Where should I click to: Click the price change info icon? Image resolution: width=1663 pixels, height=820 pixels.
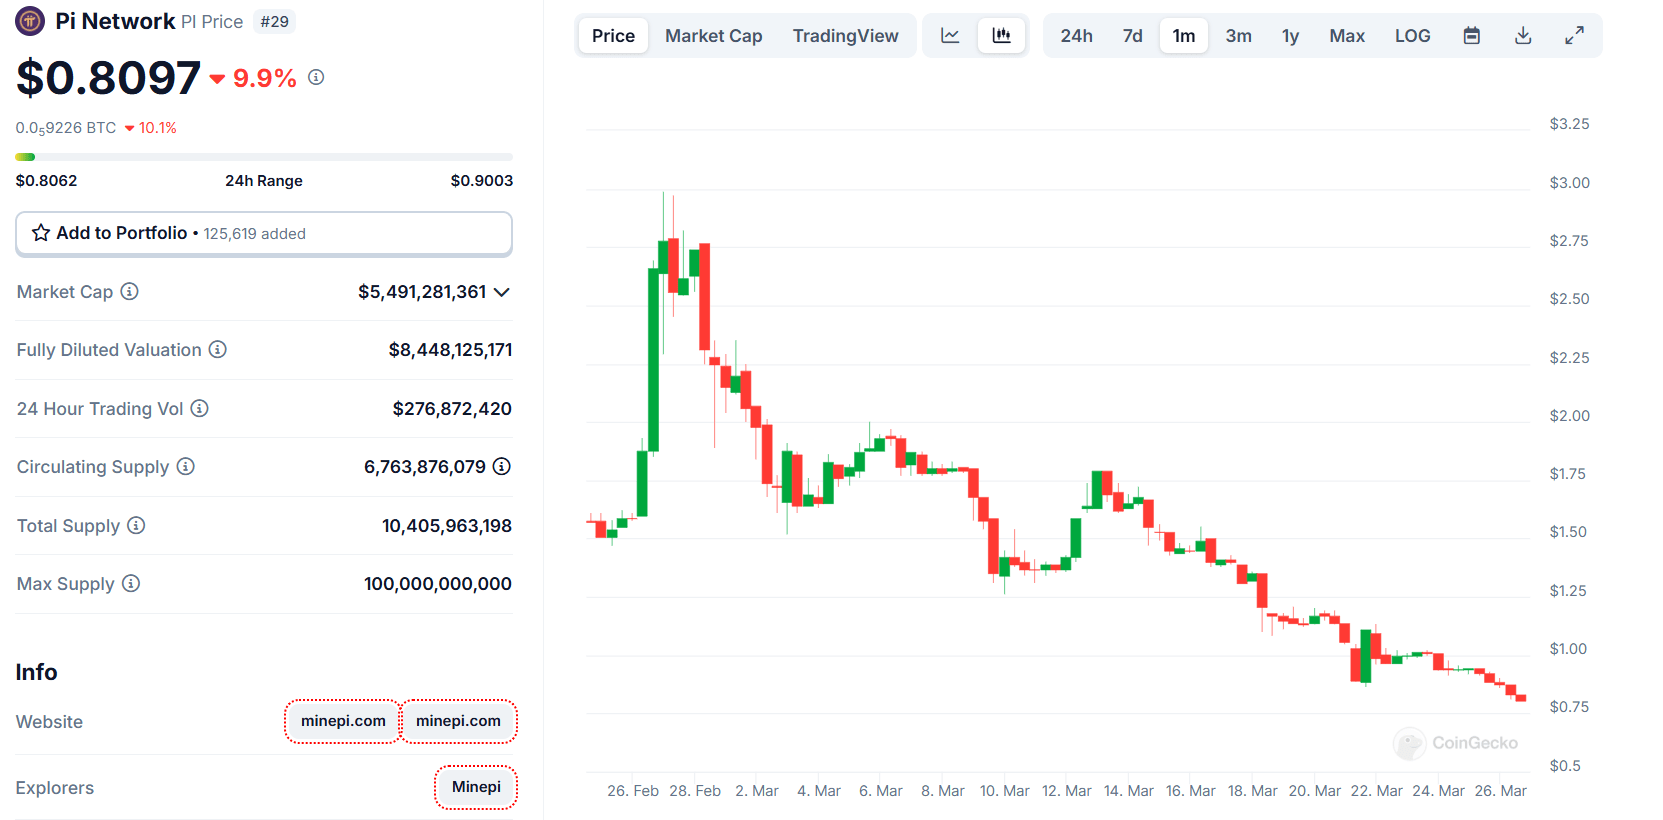click(316, 77)
